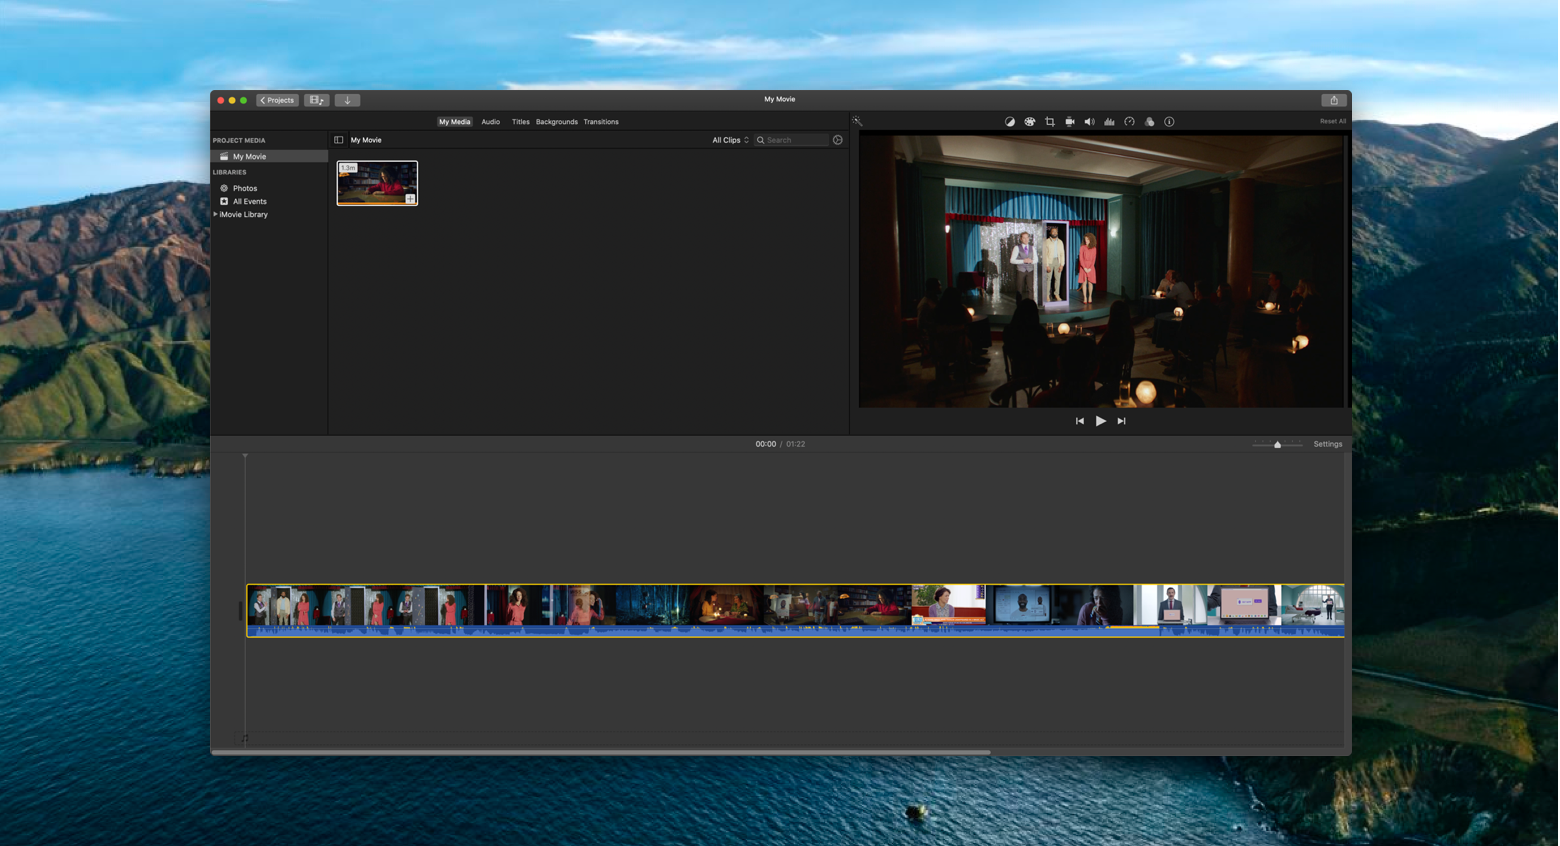1560x846 pixels.
Task: Open Noise Reduction and Equalizer
Action: pyautogui.click(x=1110, y=122)
